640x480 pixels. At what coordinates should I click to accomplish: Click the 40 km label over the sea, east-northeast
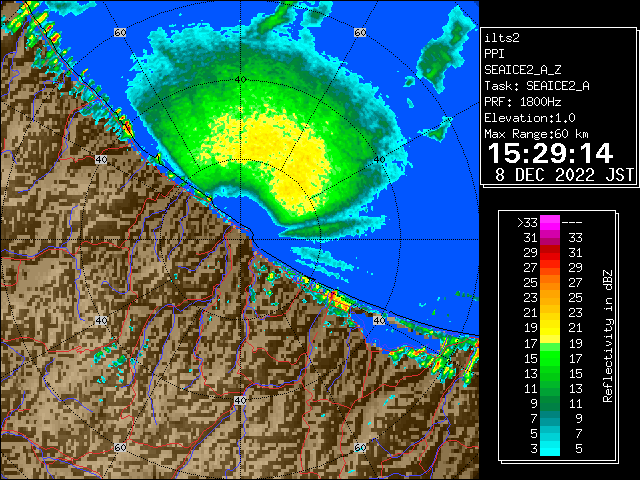pyautogui.click(x=379, y=160)
